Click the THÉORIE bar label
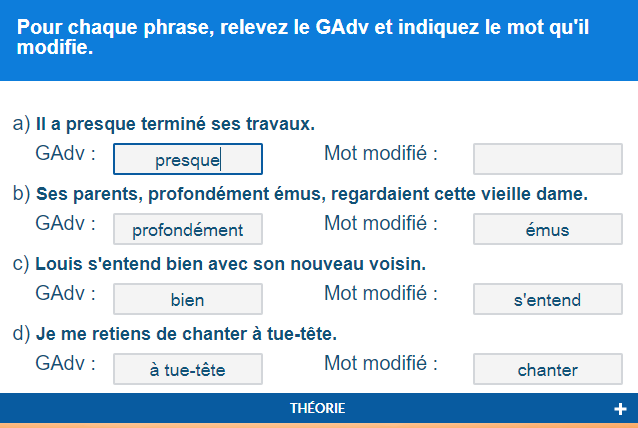This screenshot has height=428, width=638. point(318,409)
